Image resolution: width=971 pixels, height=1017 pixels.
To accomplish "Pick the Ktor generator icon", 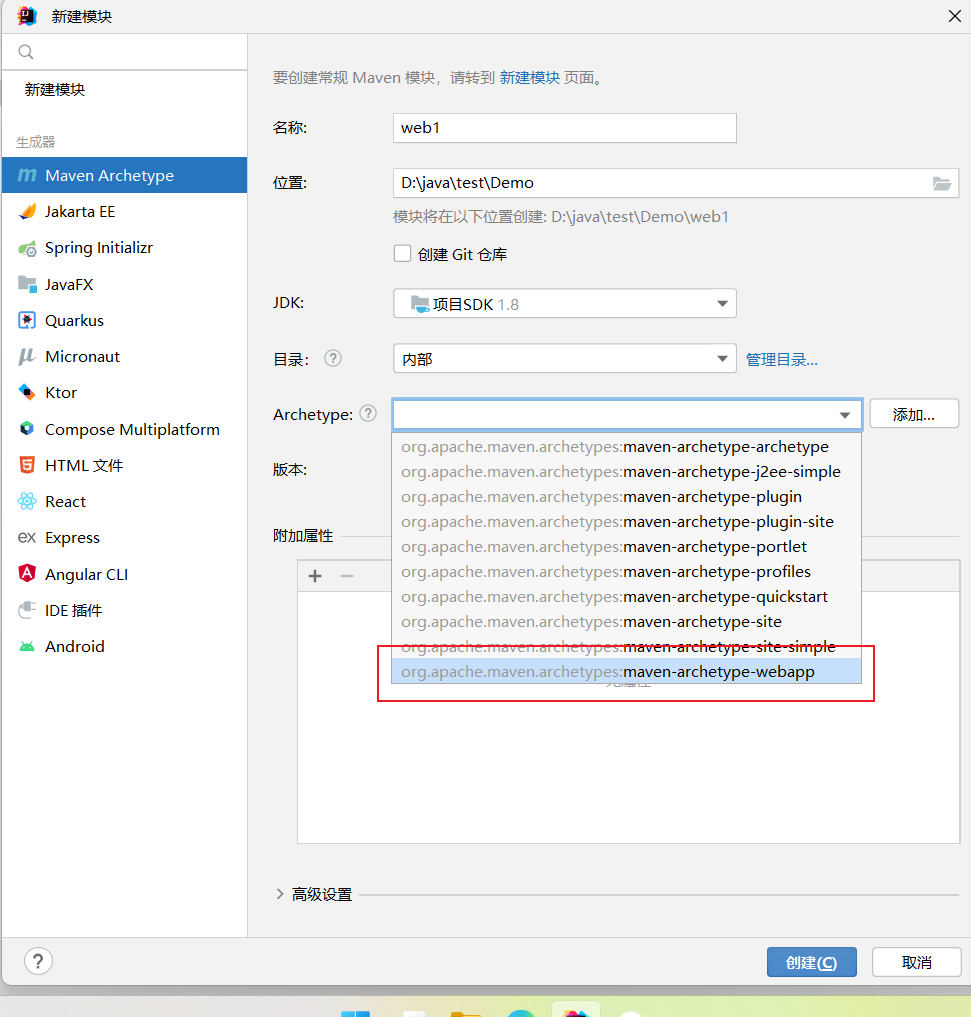I will point(27,392).
